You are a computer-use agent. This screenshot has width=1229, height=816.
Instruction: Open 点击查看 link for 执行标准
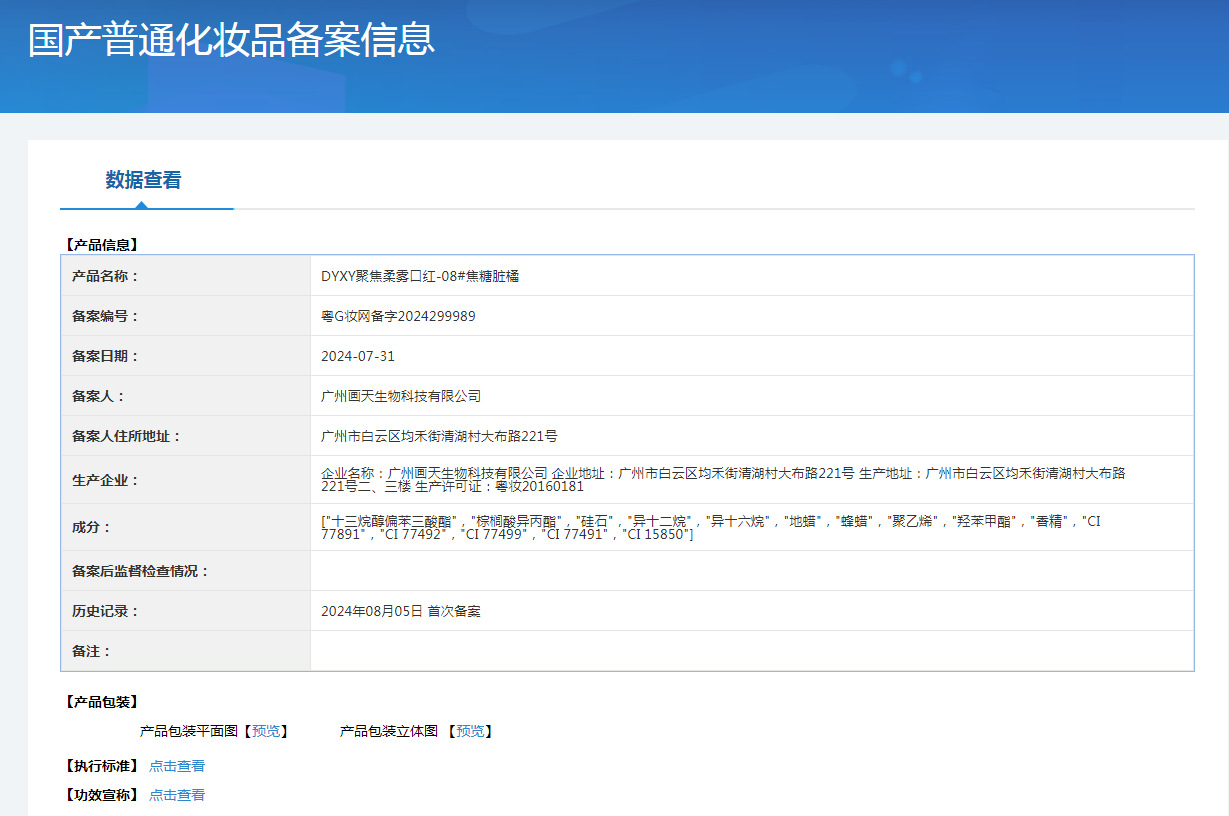coord(177,766)
